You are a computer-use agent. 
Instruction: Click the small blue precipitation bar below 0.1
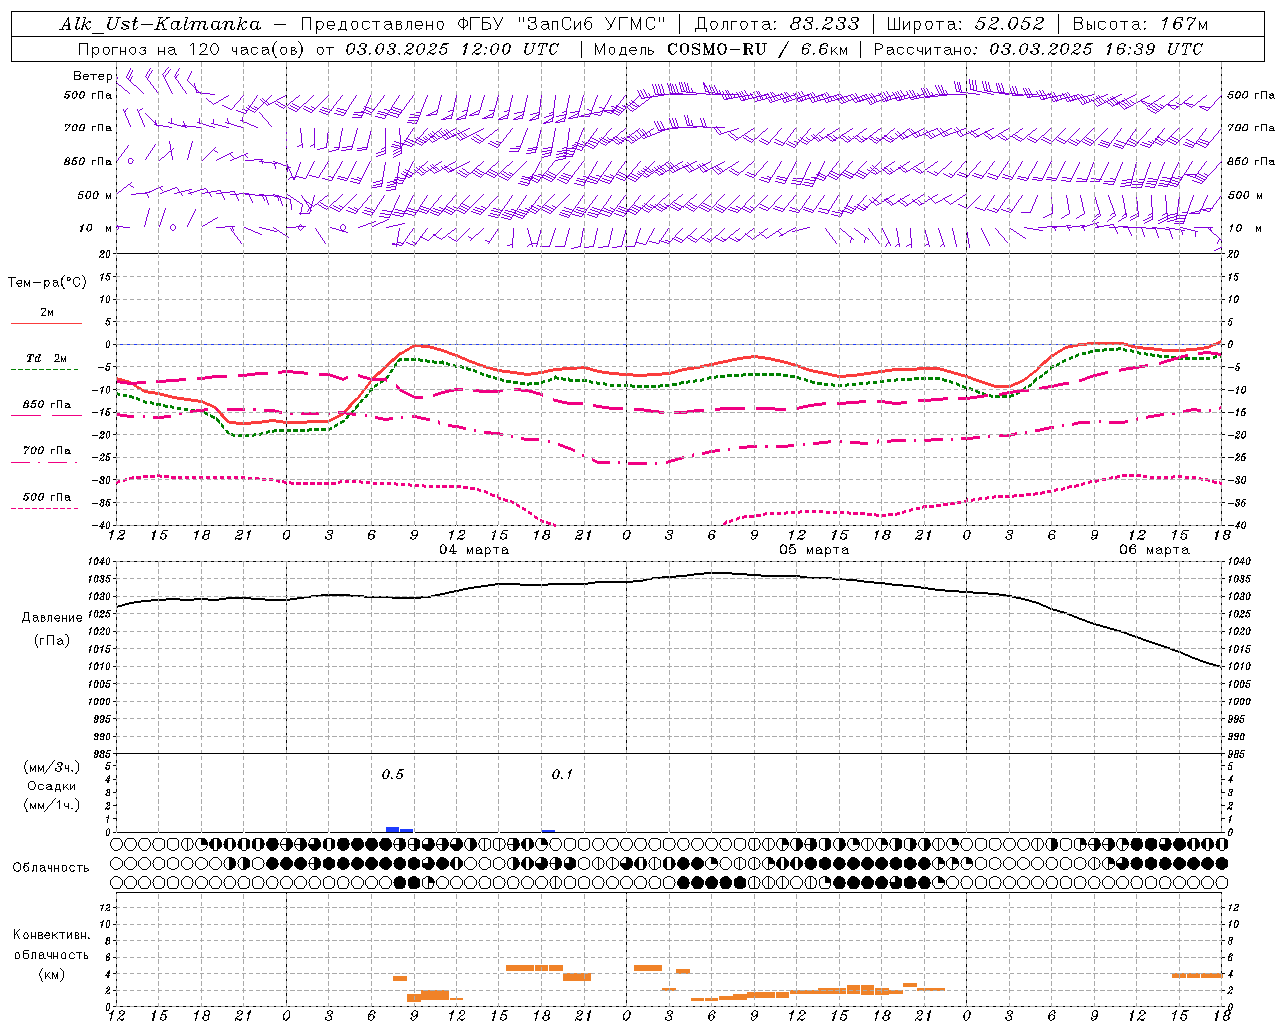tap(548, 831)
